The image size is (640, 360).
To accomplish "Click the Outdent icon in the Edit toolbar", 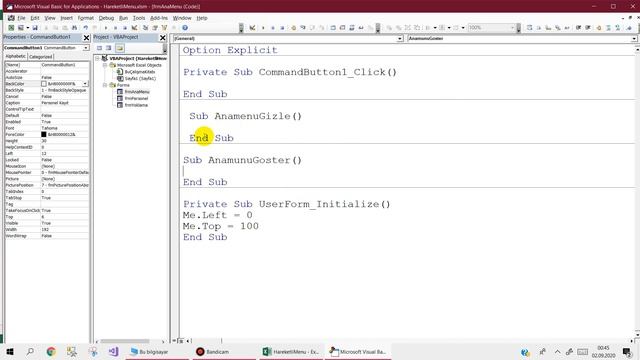I will coord(588,28).
